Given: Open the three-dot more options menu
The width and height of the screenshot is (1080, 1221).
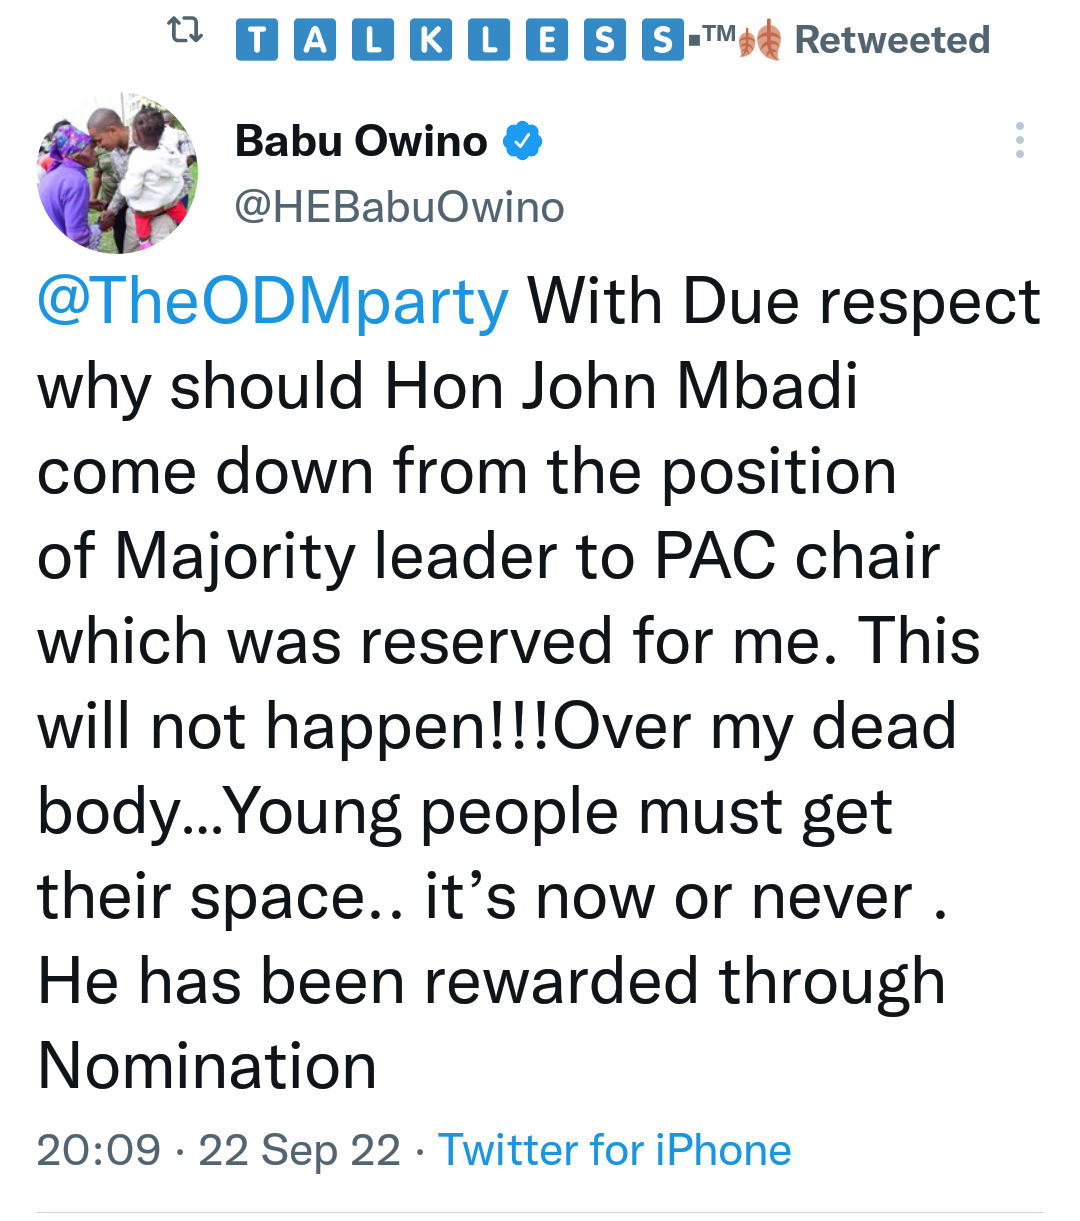Looking at the screenshot, I should (x=1019, y=140).
